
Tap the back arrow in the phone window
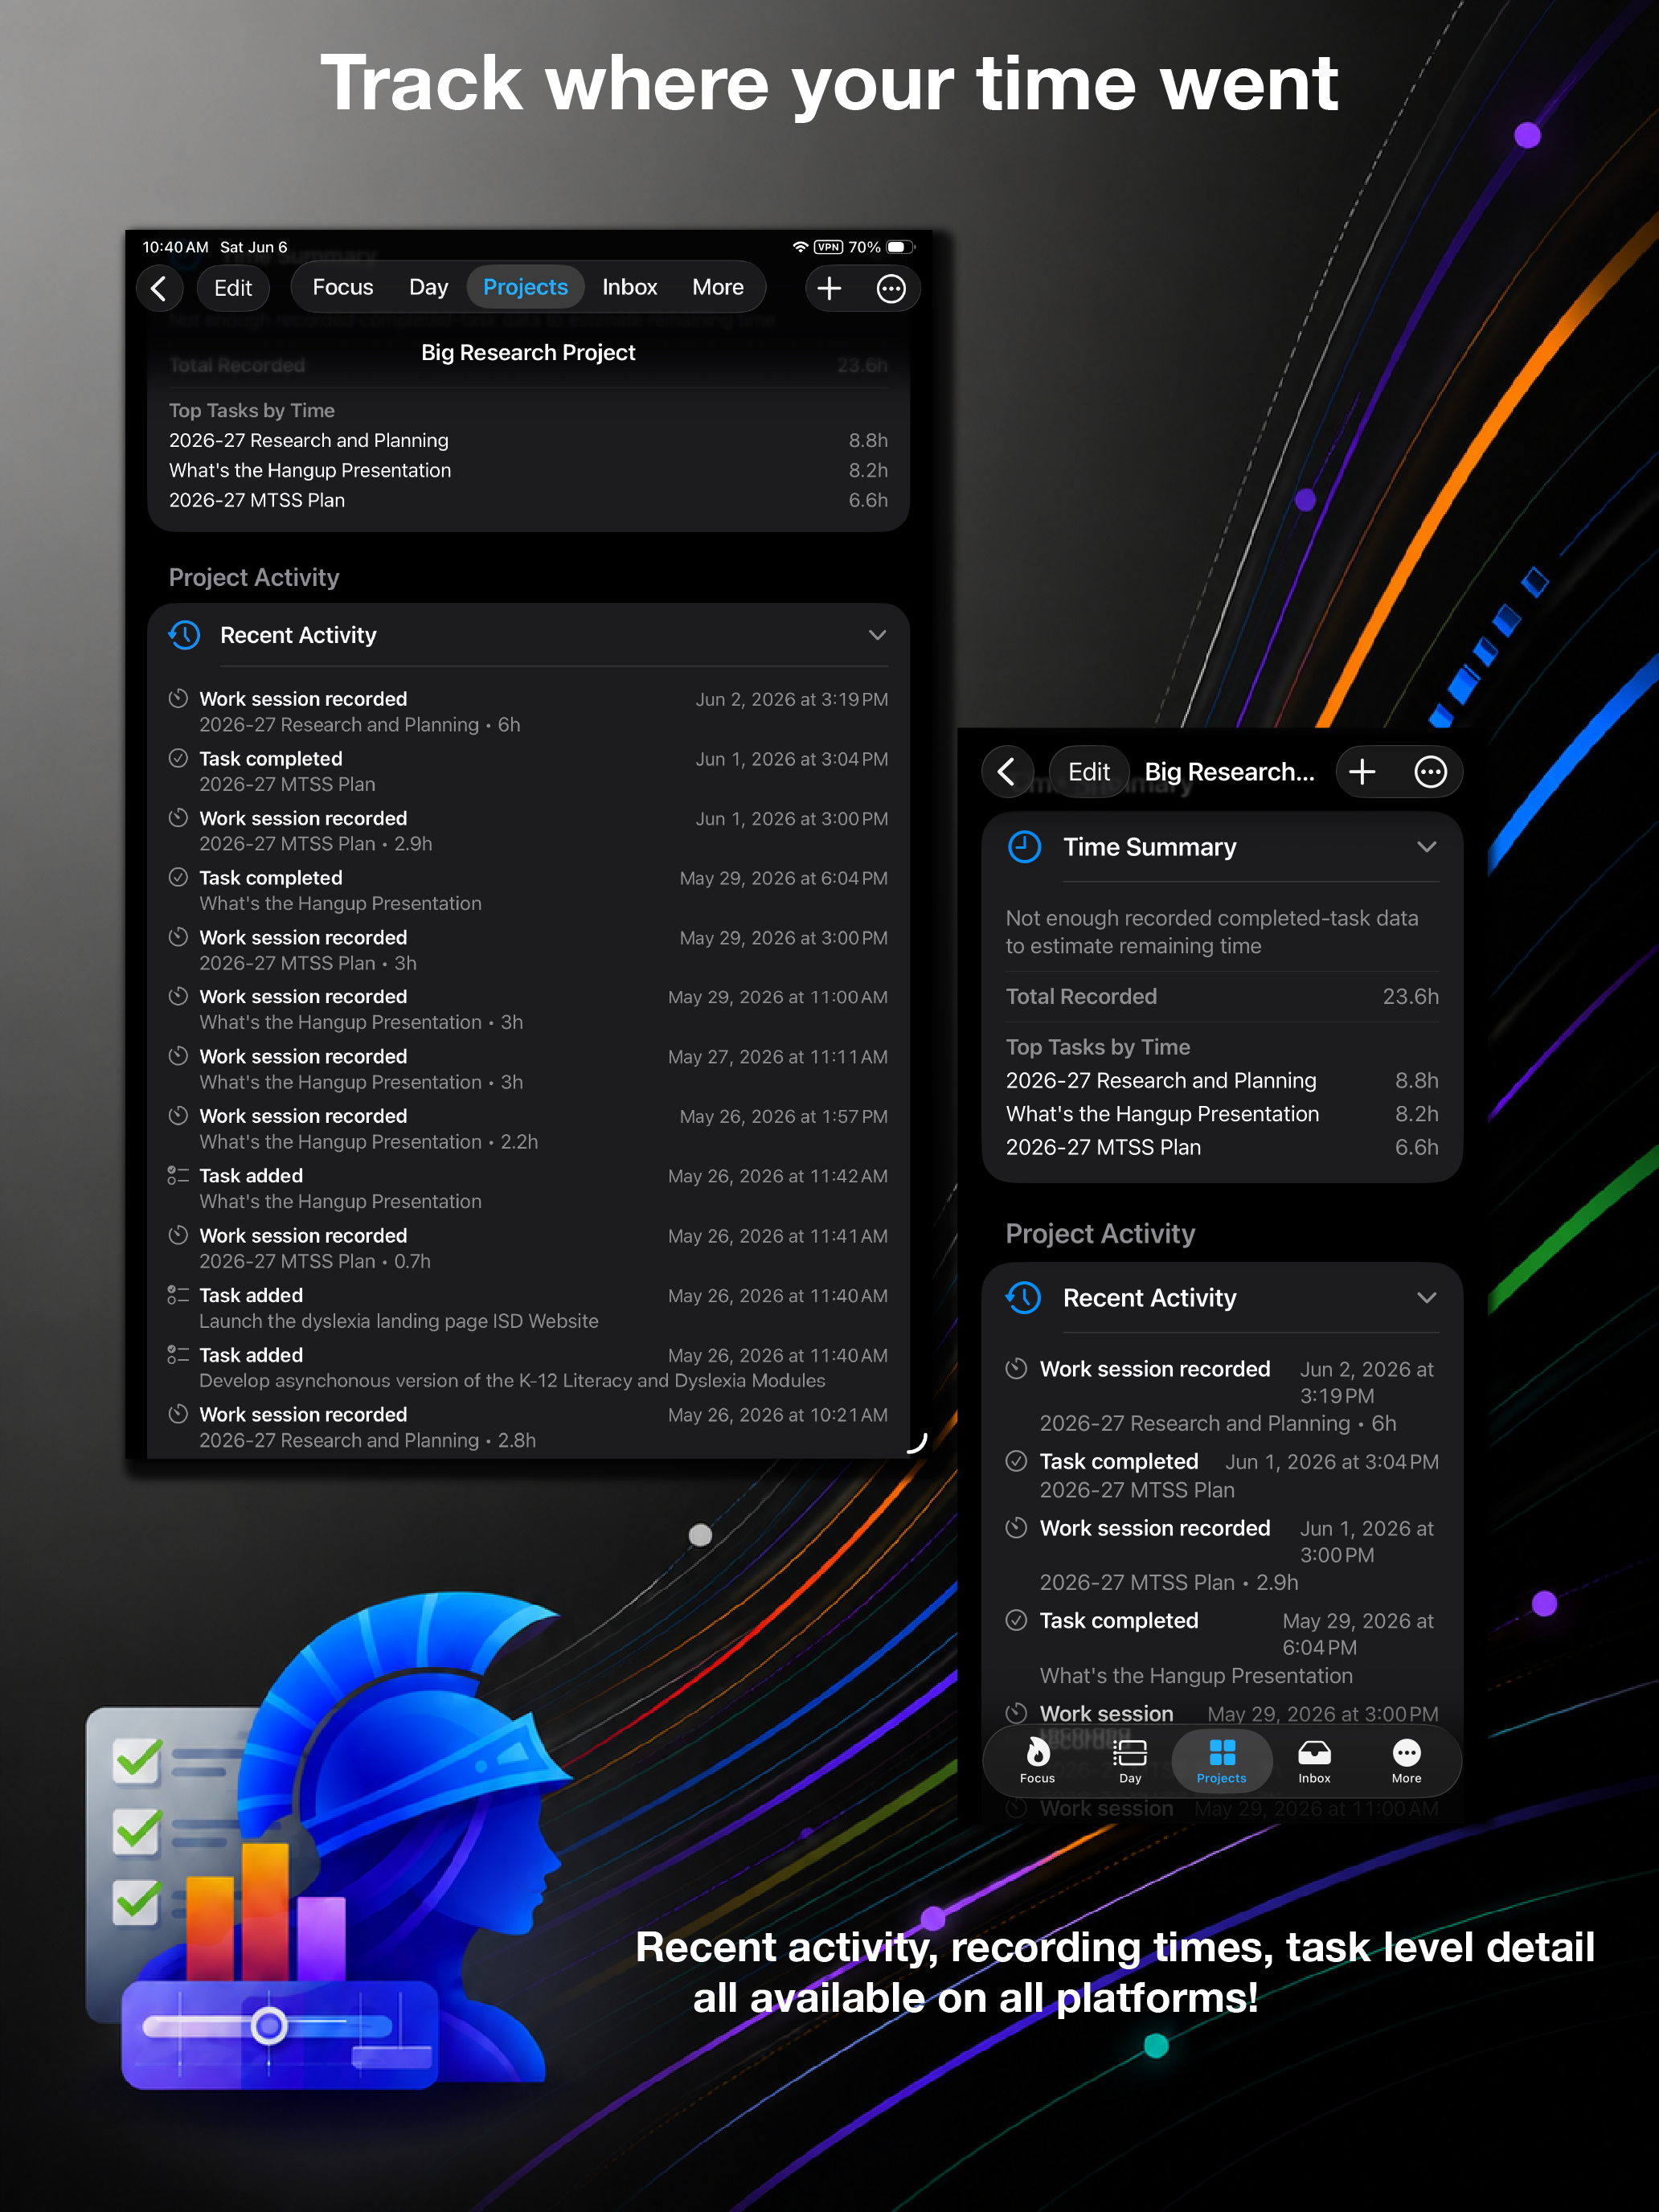tap(1007, 771)
